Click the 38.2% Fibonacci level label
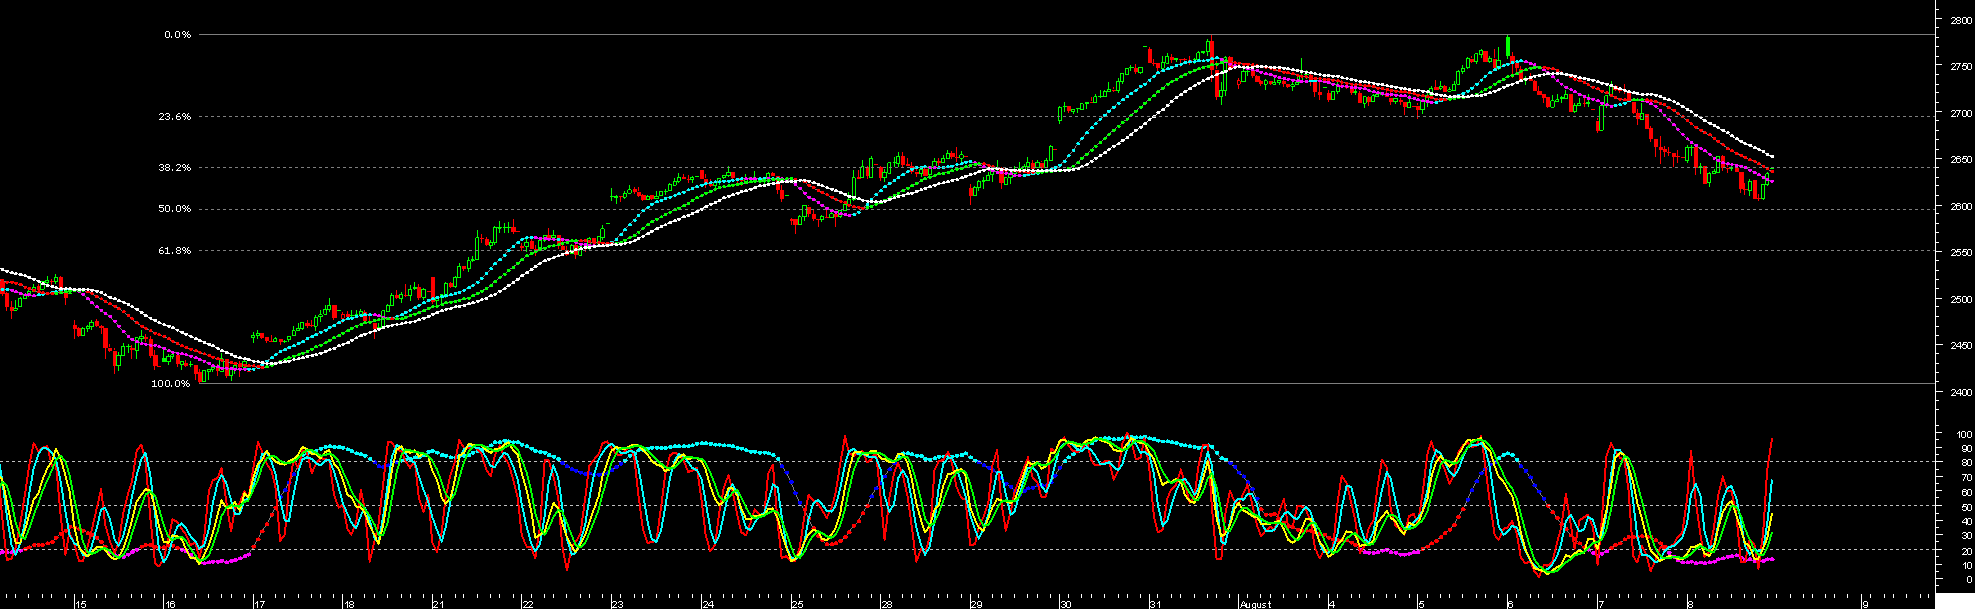The image size is (1975, 609). pyautogui.click(x=174, y=168)
